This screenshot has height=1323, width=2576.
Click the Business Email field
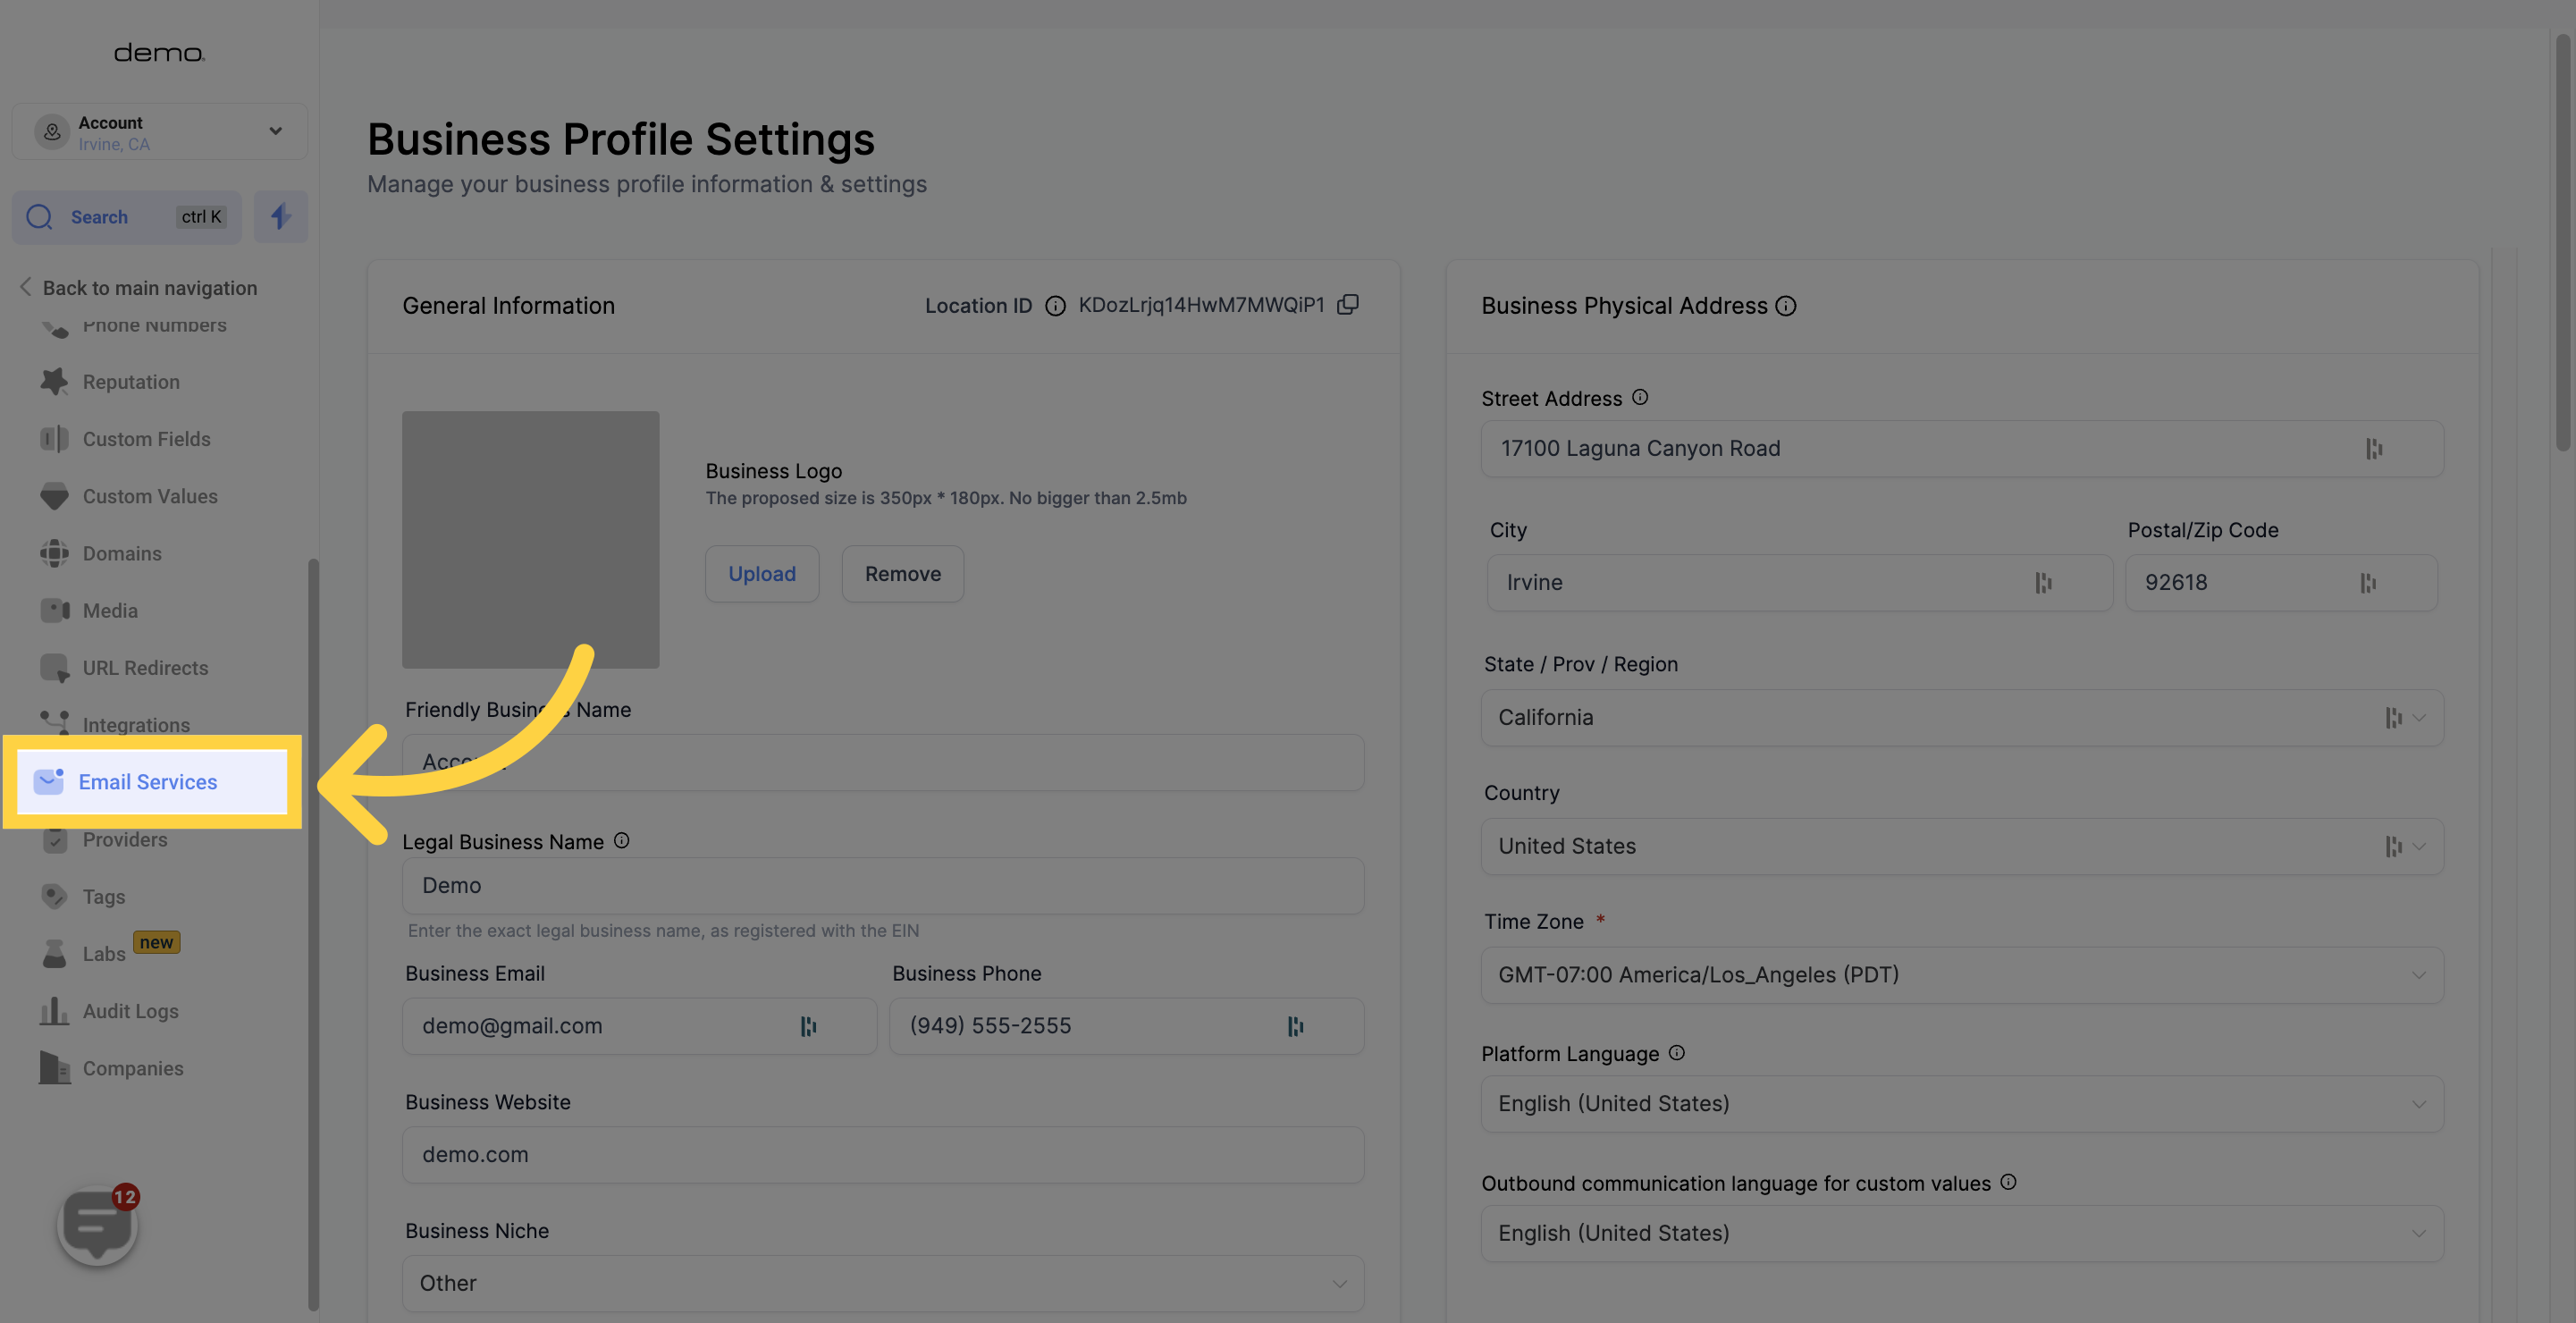[639, 1026]
